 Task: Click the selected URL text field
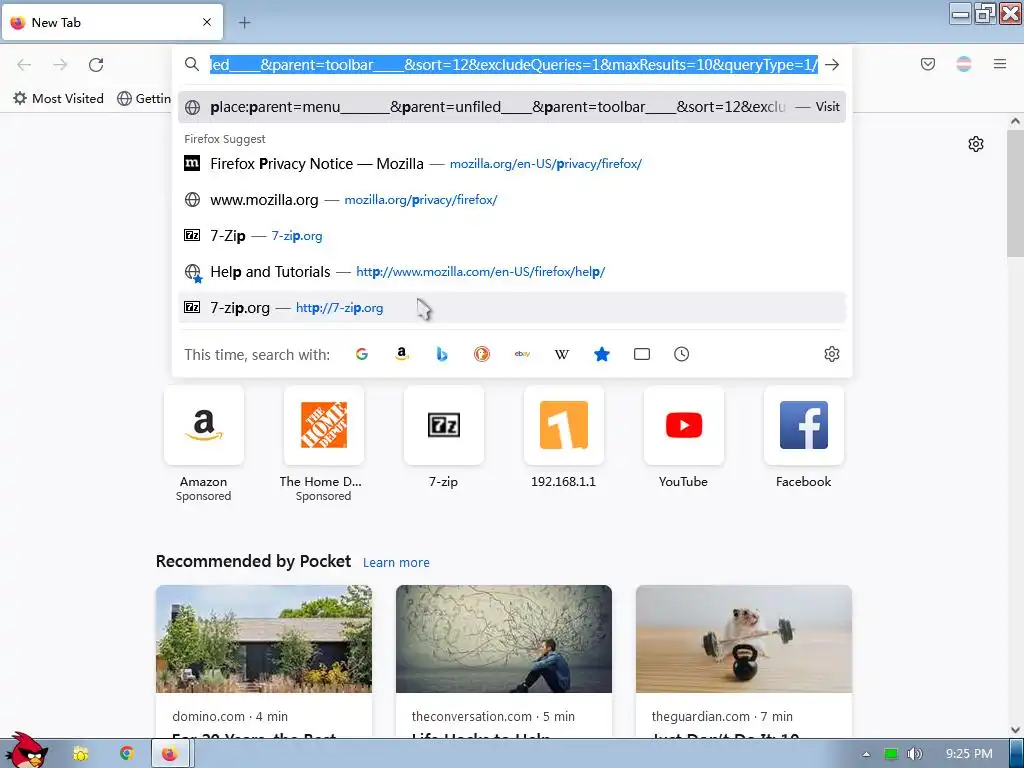pyautogui.click(x=513, y=65)
